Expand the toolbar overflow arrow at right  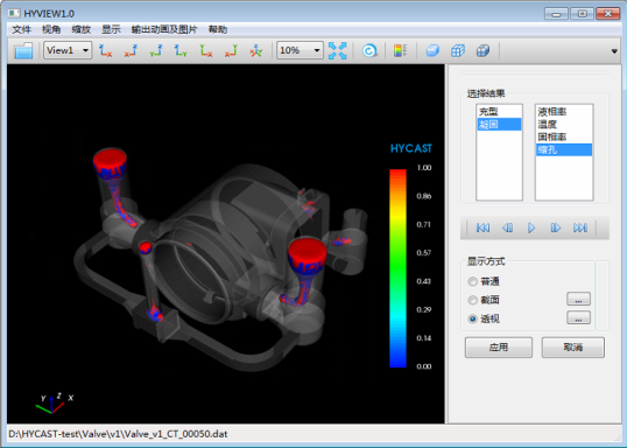coord(614,51)
